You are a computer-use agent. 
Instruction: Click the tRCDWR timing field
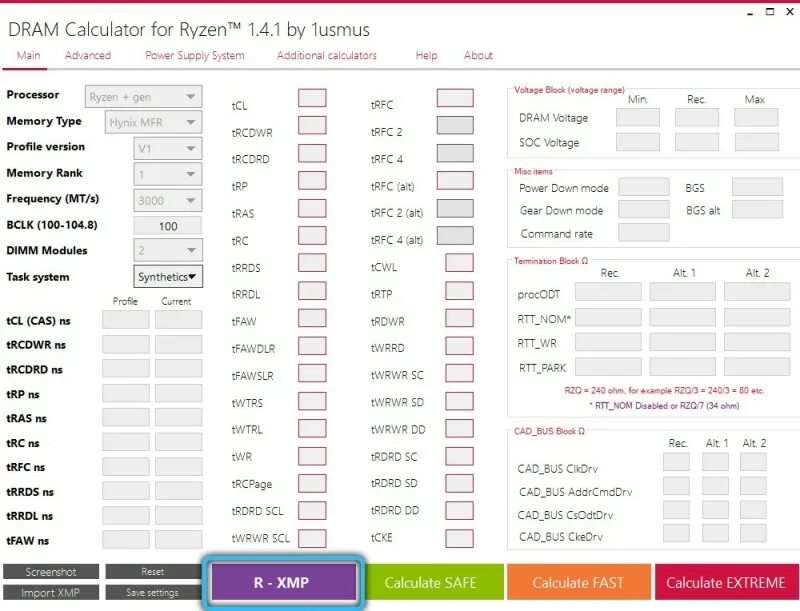[312, 125]
